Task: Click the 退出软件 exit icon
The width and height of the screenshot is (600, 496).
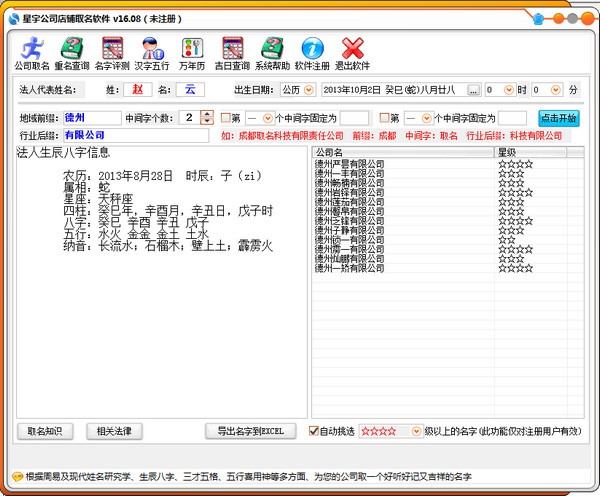Action: click(x=352, y=54)
